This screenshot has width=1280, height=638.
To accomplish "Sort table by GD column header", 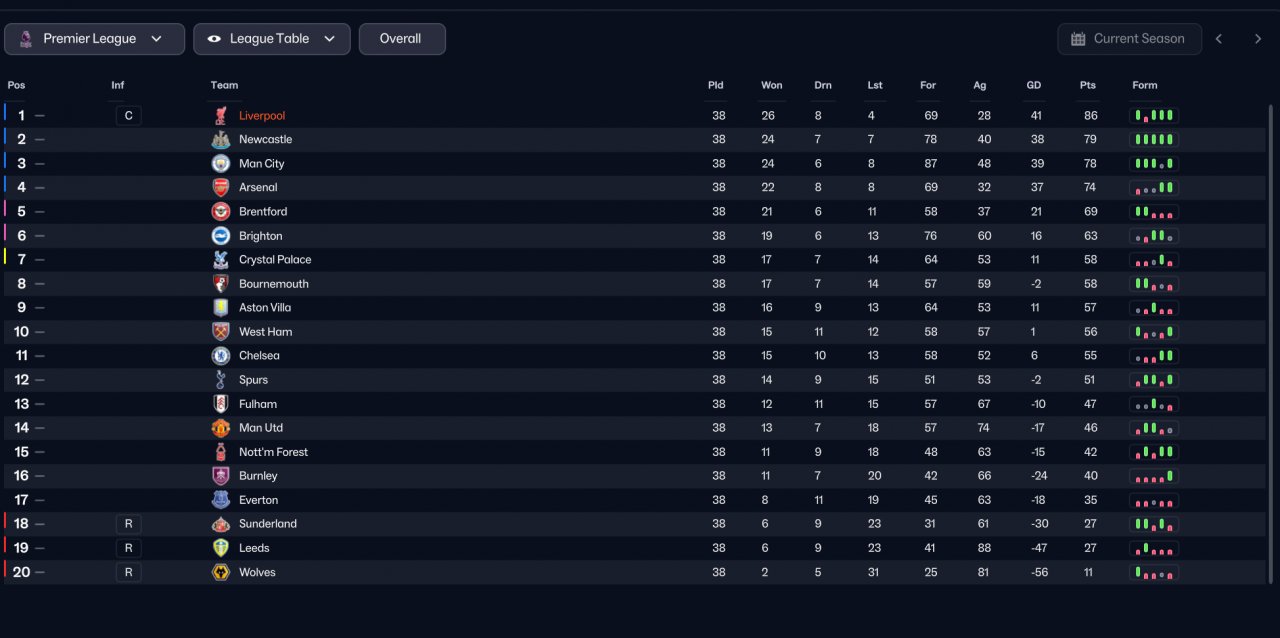I will [1034, 85].
